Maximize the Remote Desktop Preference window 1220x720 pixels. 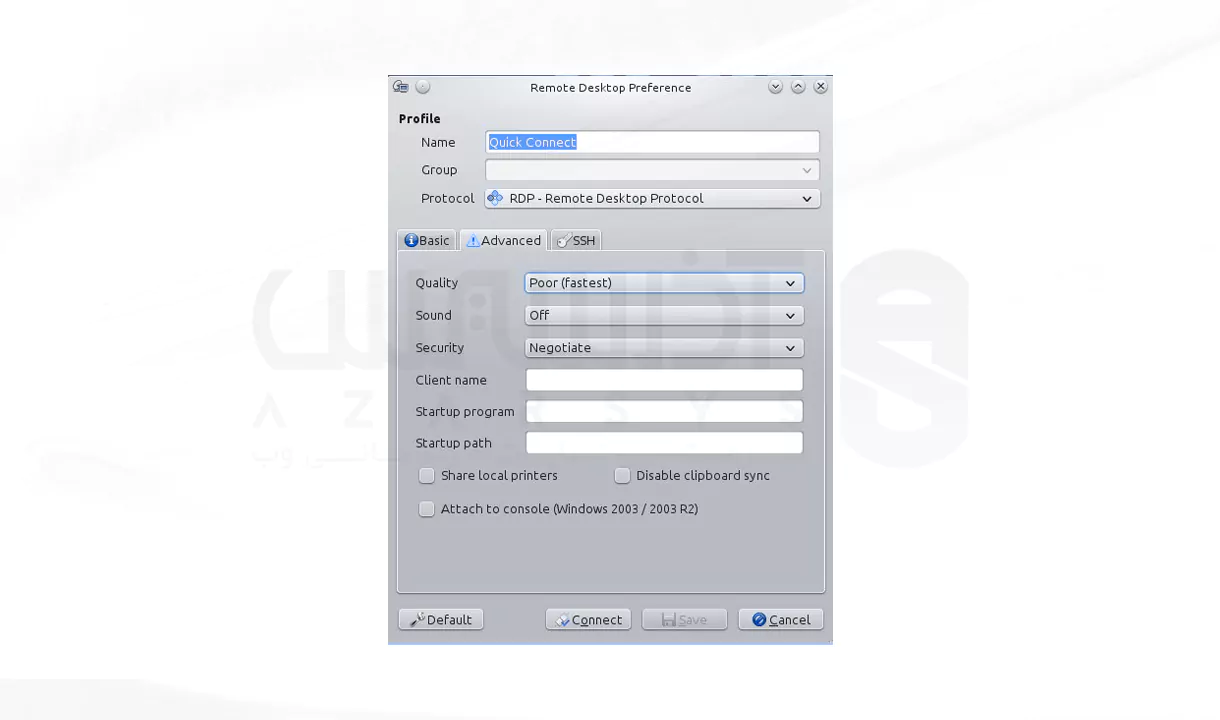pos(798,87)
